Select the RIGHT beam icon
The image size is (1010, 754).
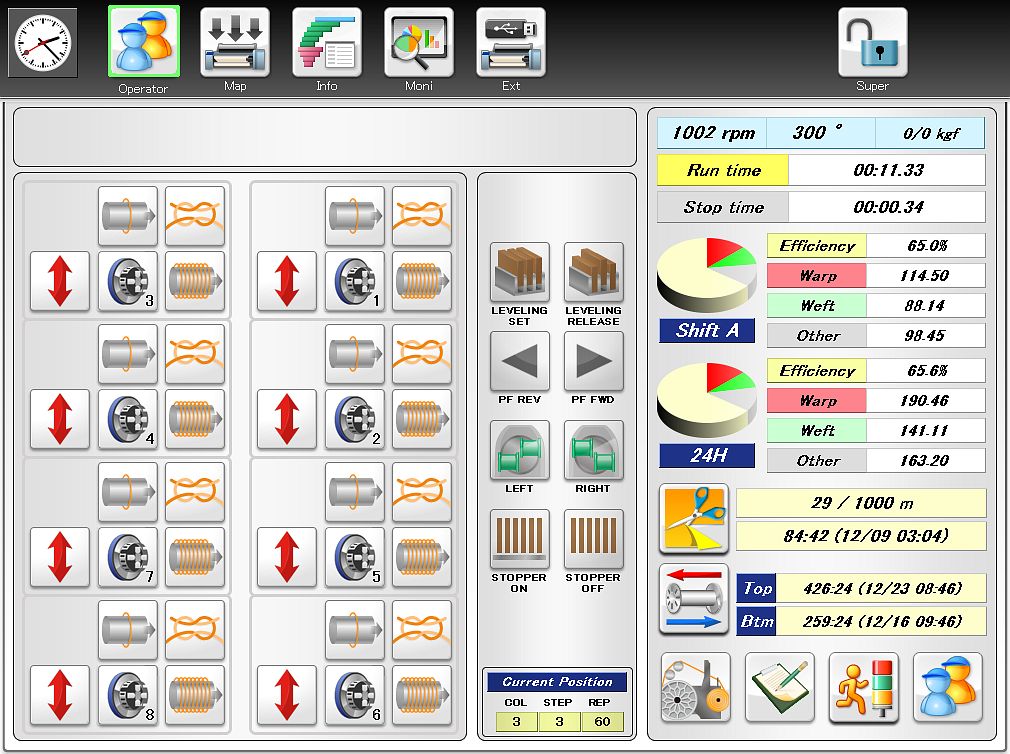[x=593, y=449]
